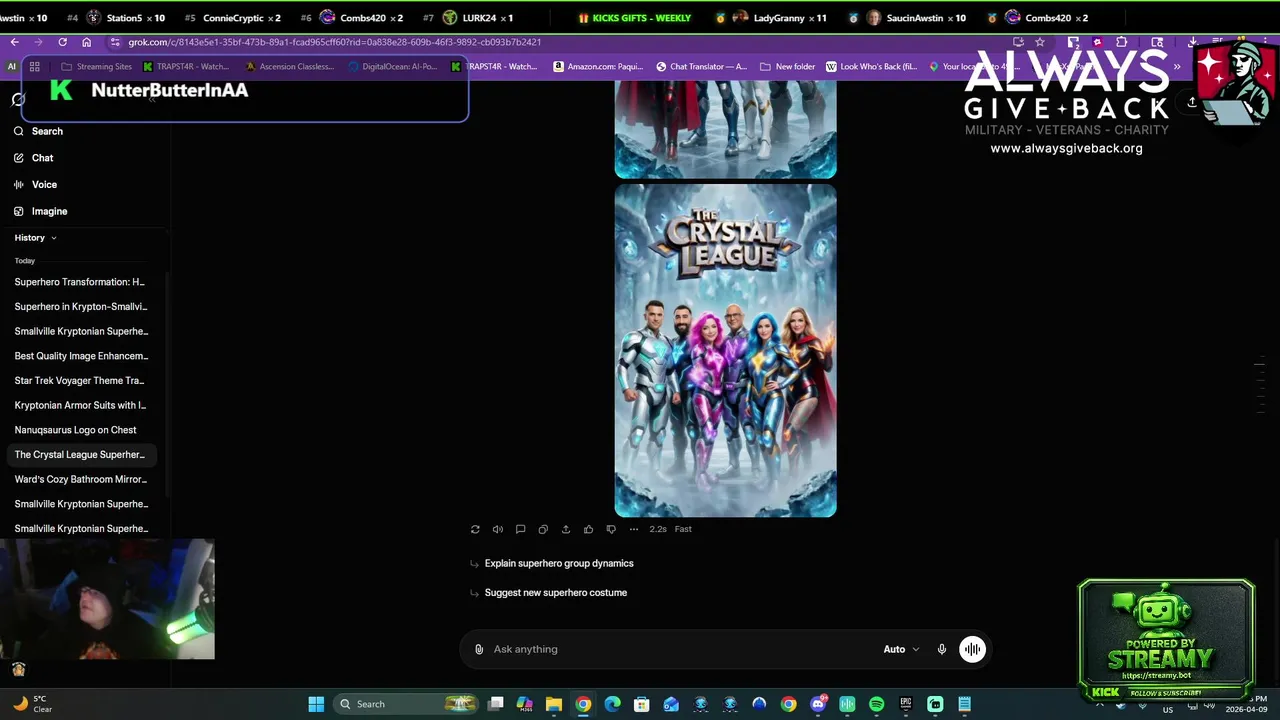This screenshot has height=720, width=1280.
Task: Open the Auto model selector dropdown
Action: tap(901, 649)
